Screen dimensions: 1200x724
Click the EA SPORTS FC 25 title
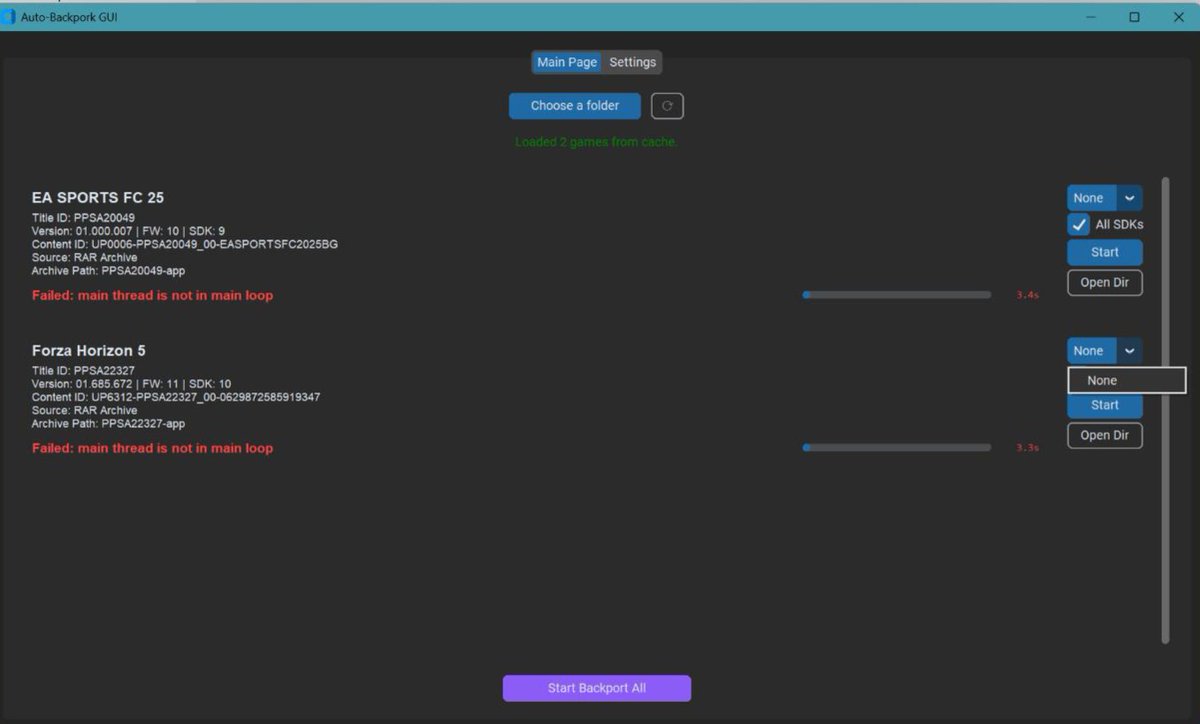(98, 198)
